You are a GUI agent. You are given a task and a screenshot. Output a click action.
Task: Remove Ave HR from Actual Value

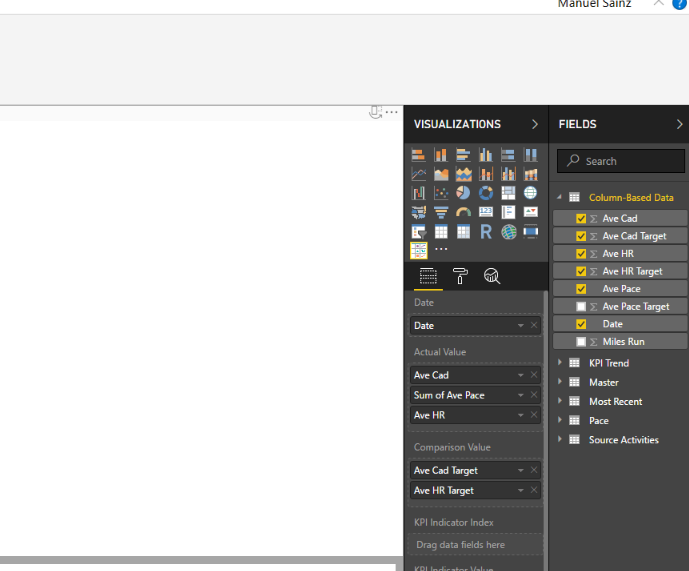tap(534, 415)
